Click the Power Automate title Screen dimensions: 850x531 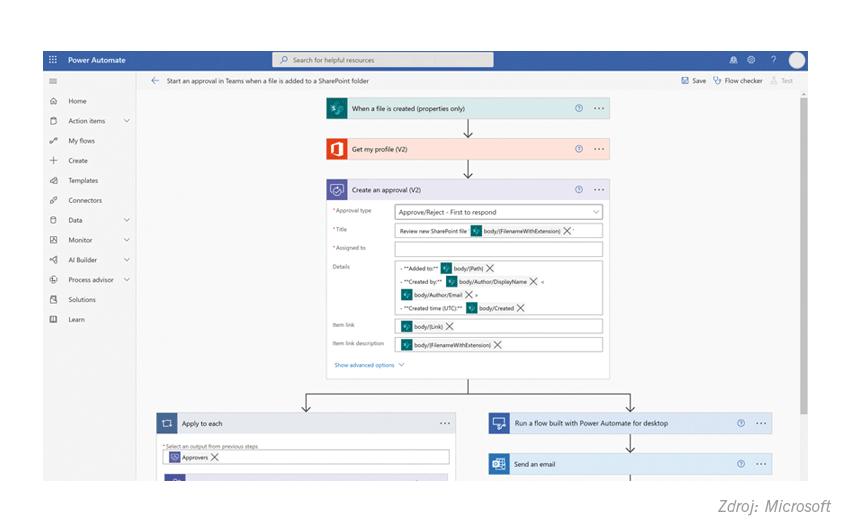[x=96, y=60]
